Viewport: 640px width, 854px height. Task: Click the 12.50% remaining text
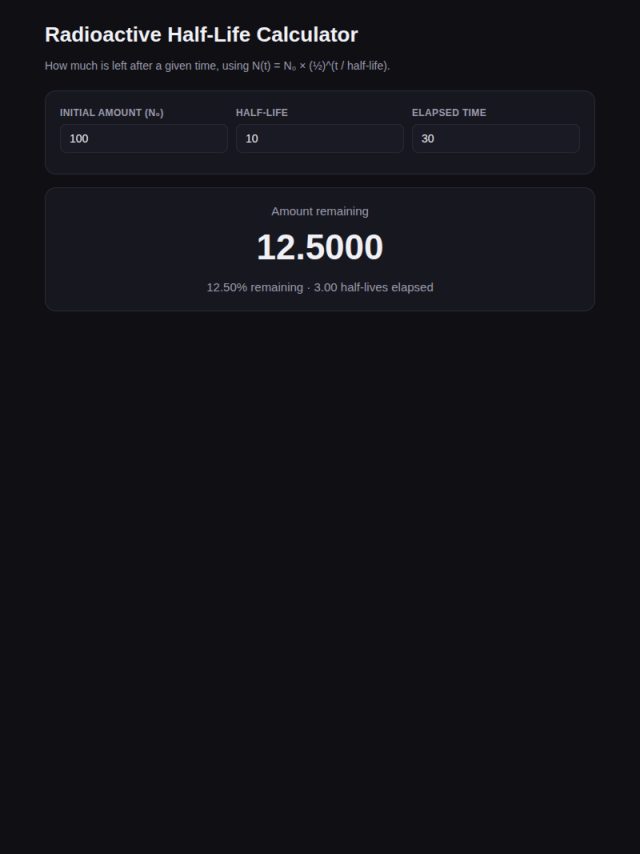255,287
